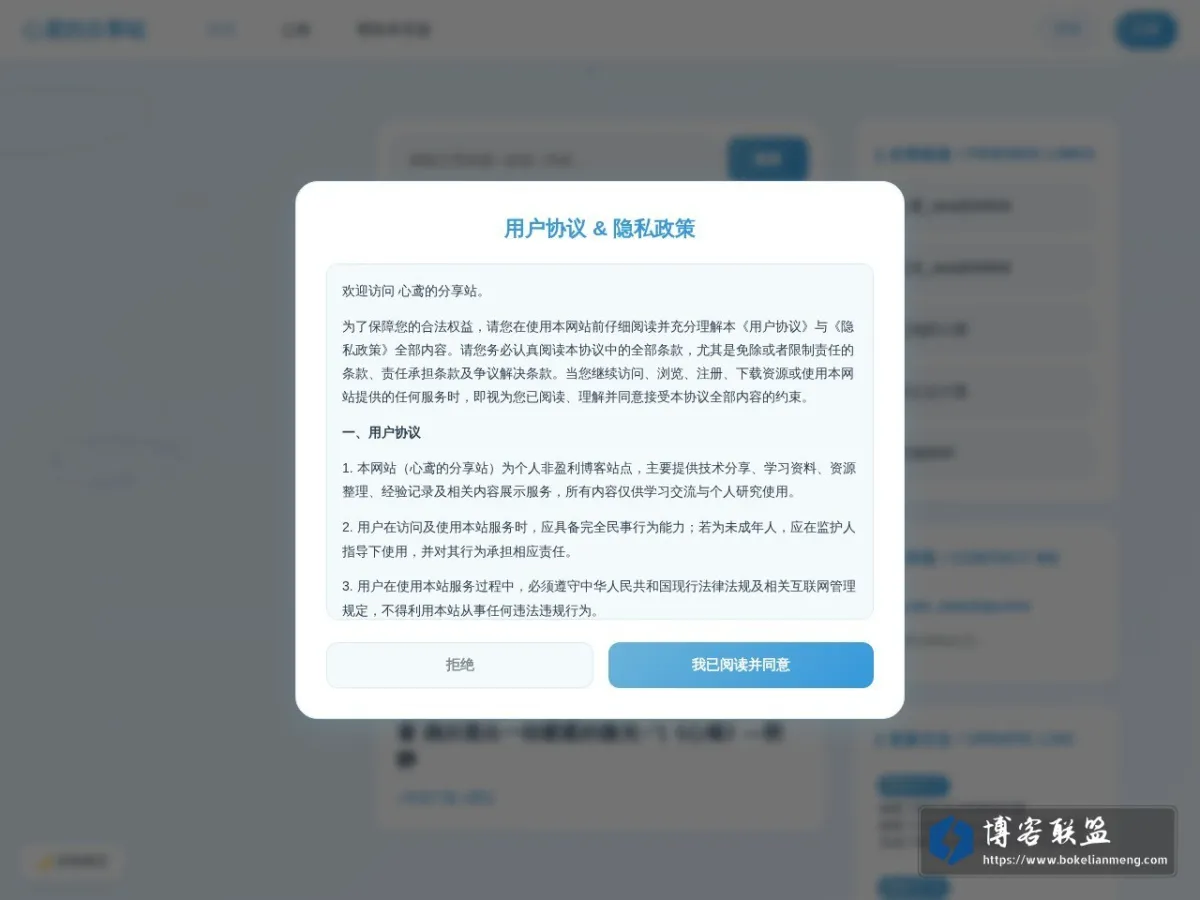Click the 拒绝 button
1200x900 pixels.
click(460, 665)
